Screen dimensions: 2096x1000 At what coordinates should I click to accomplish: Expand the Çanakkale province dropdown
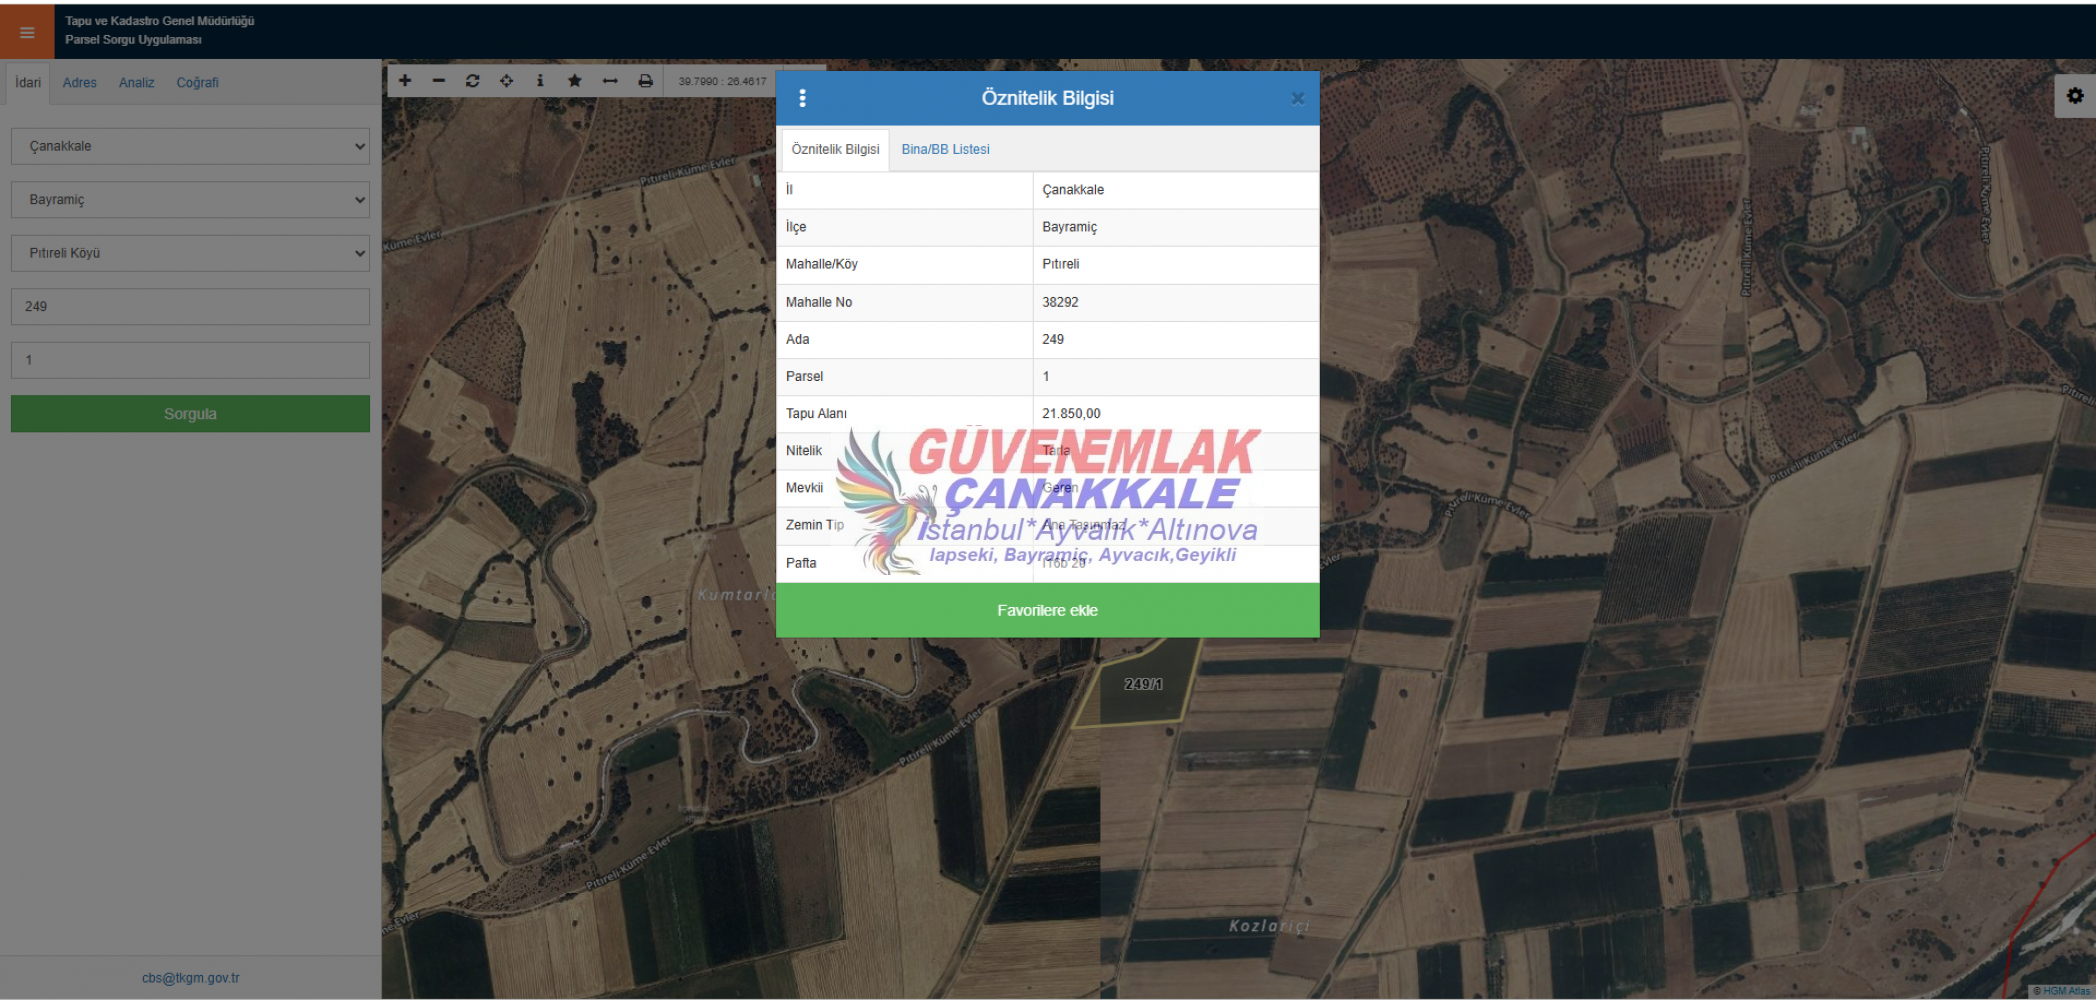[190, 146]
